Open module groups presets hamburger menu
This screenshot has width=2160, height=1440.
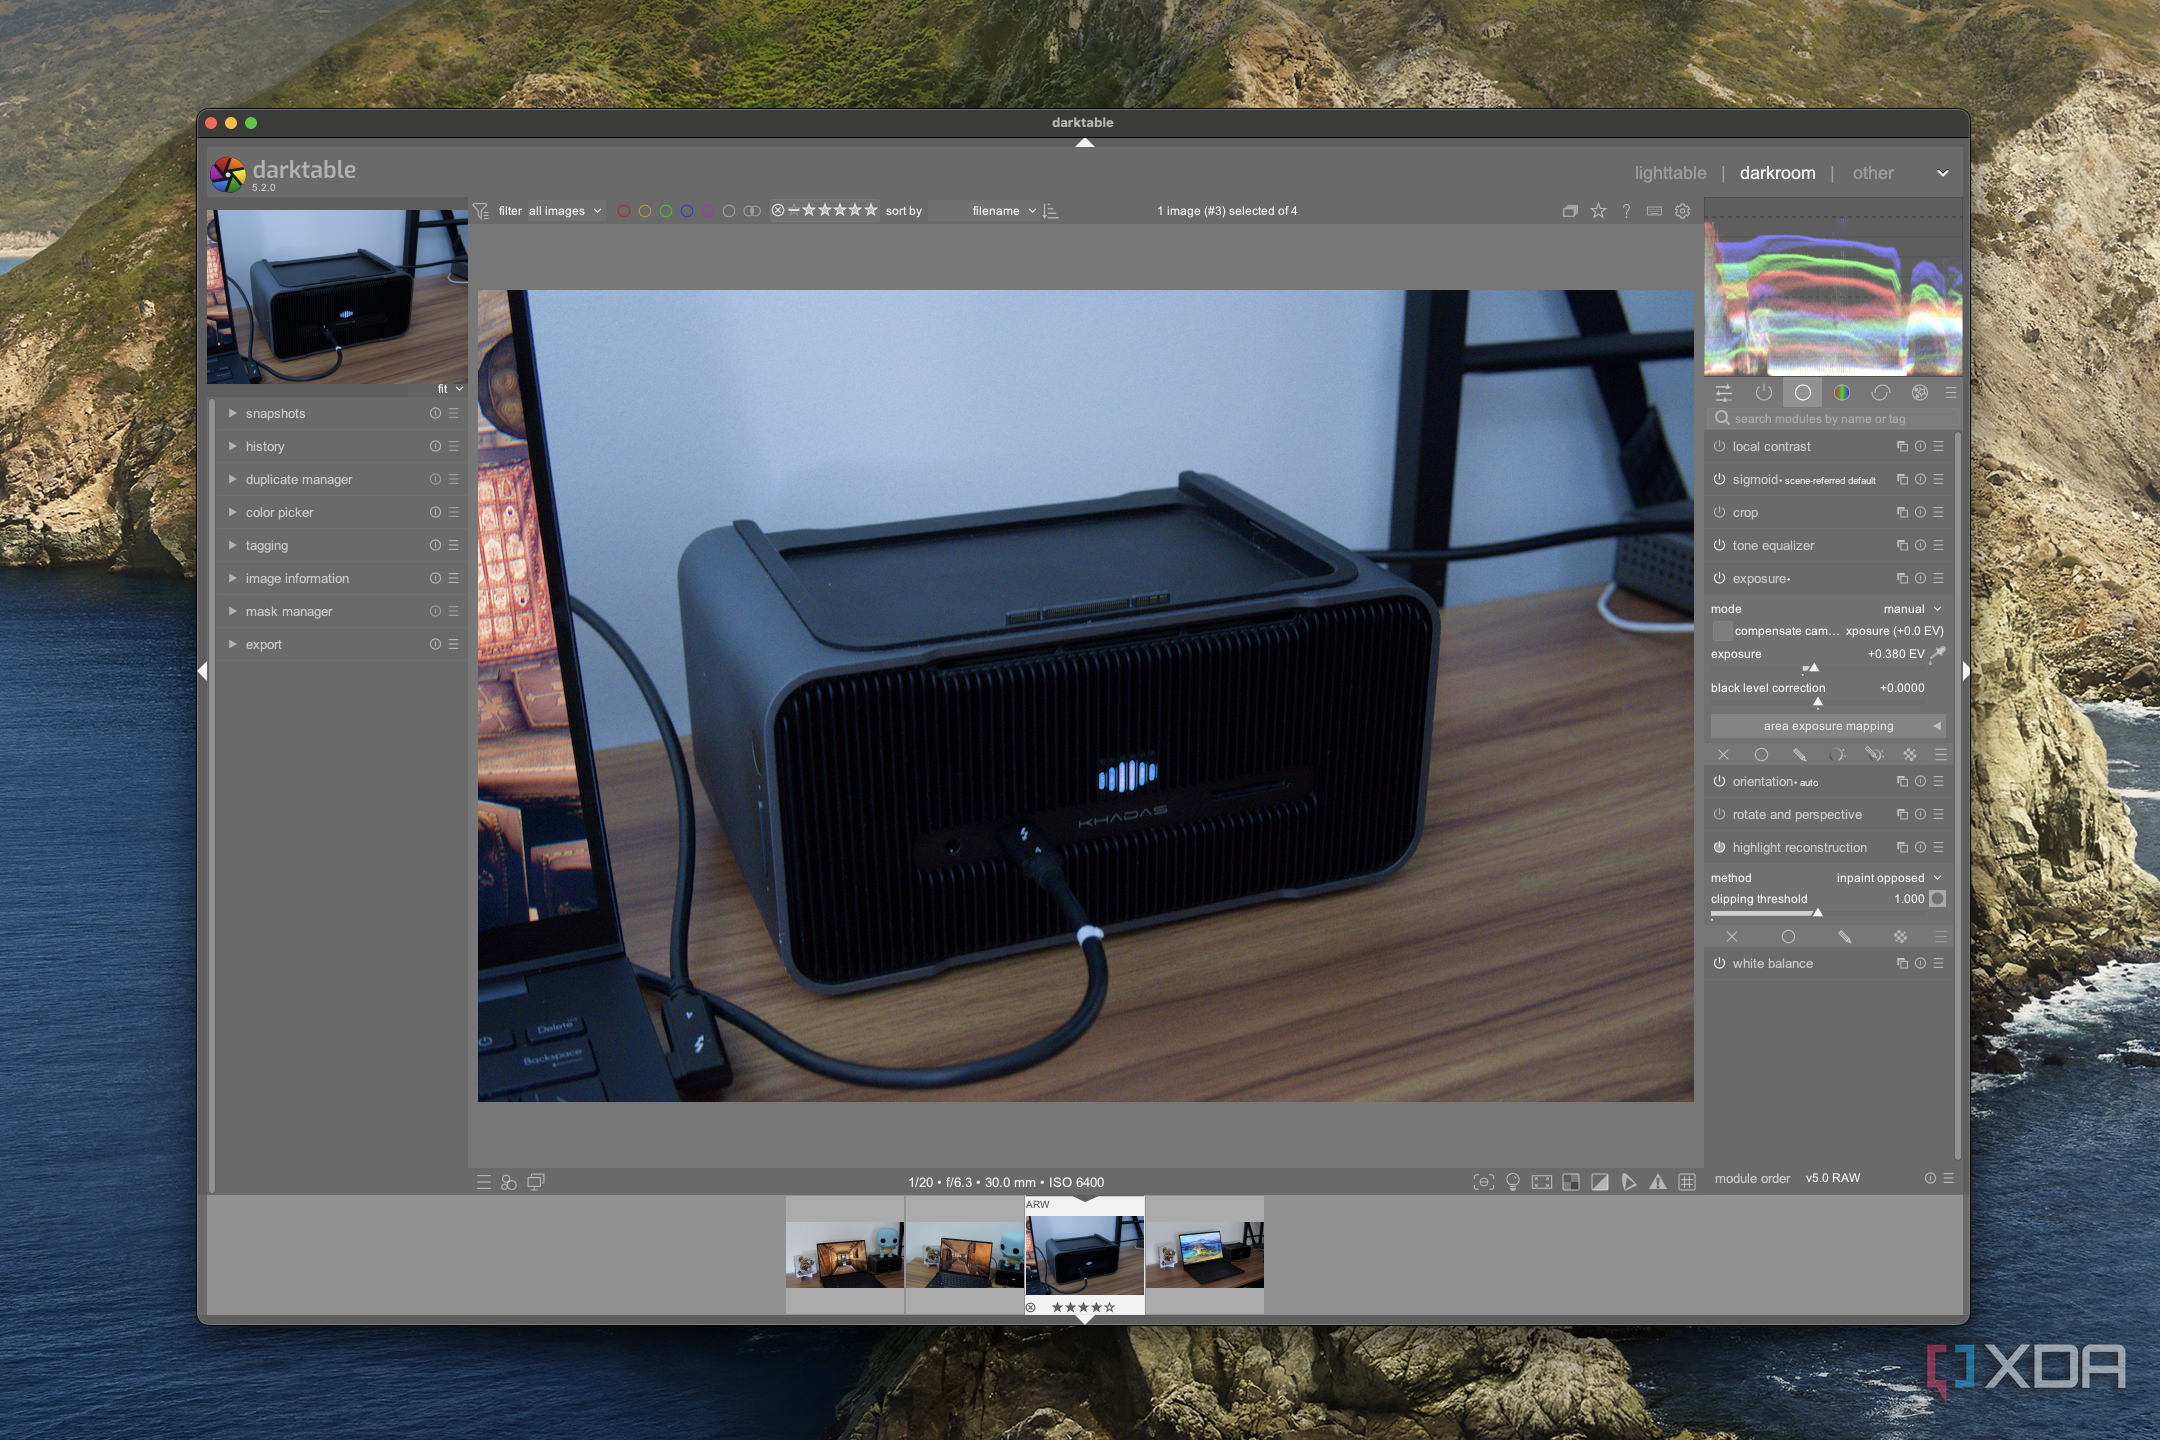click(1950, 393)
